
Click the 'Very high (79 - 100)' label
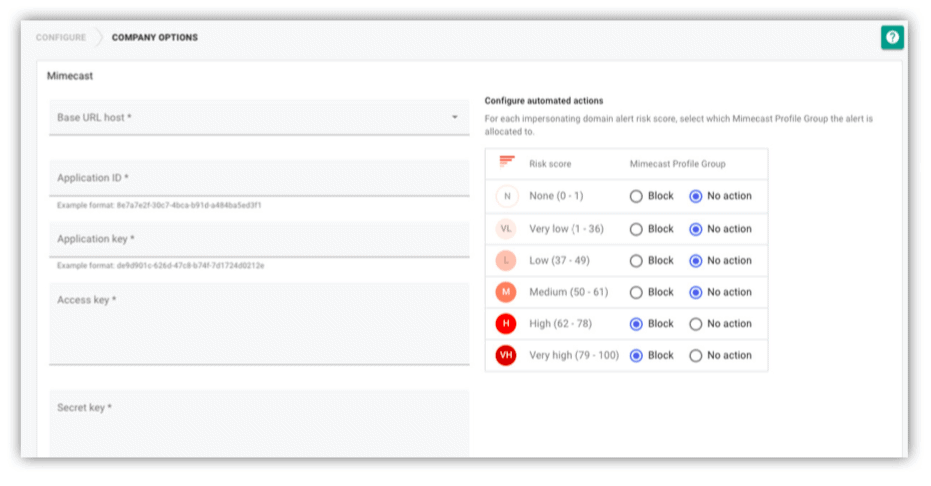(574, 355)
